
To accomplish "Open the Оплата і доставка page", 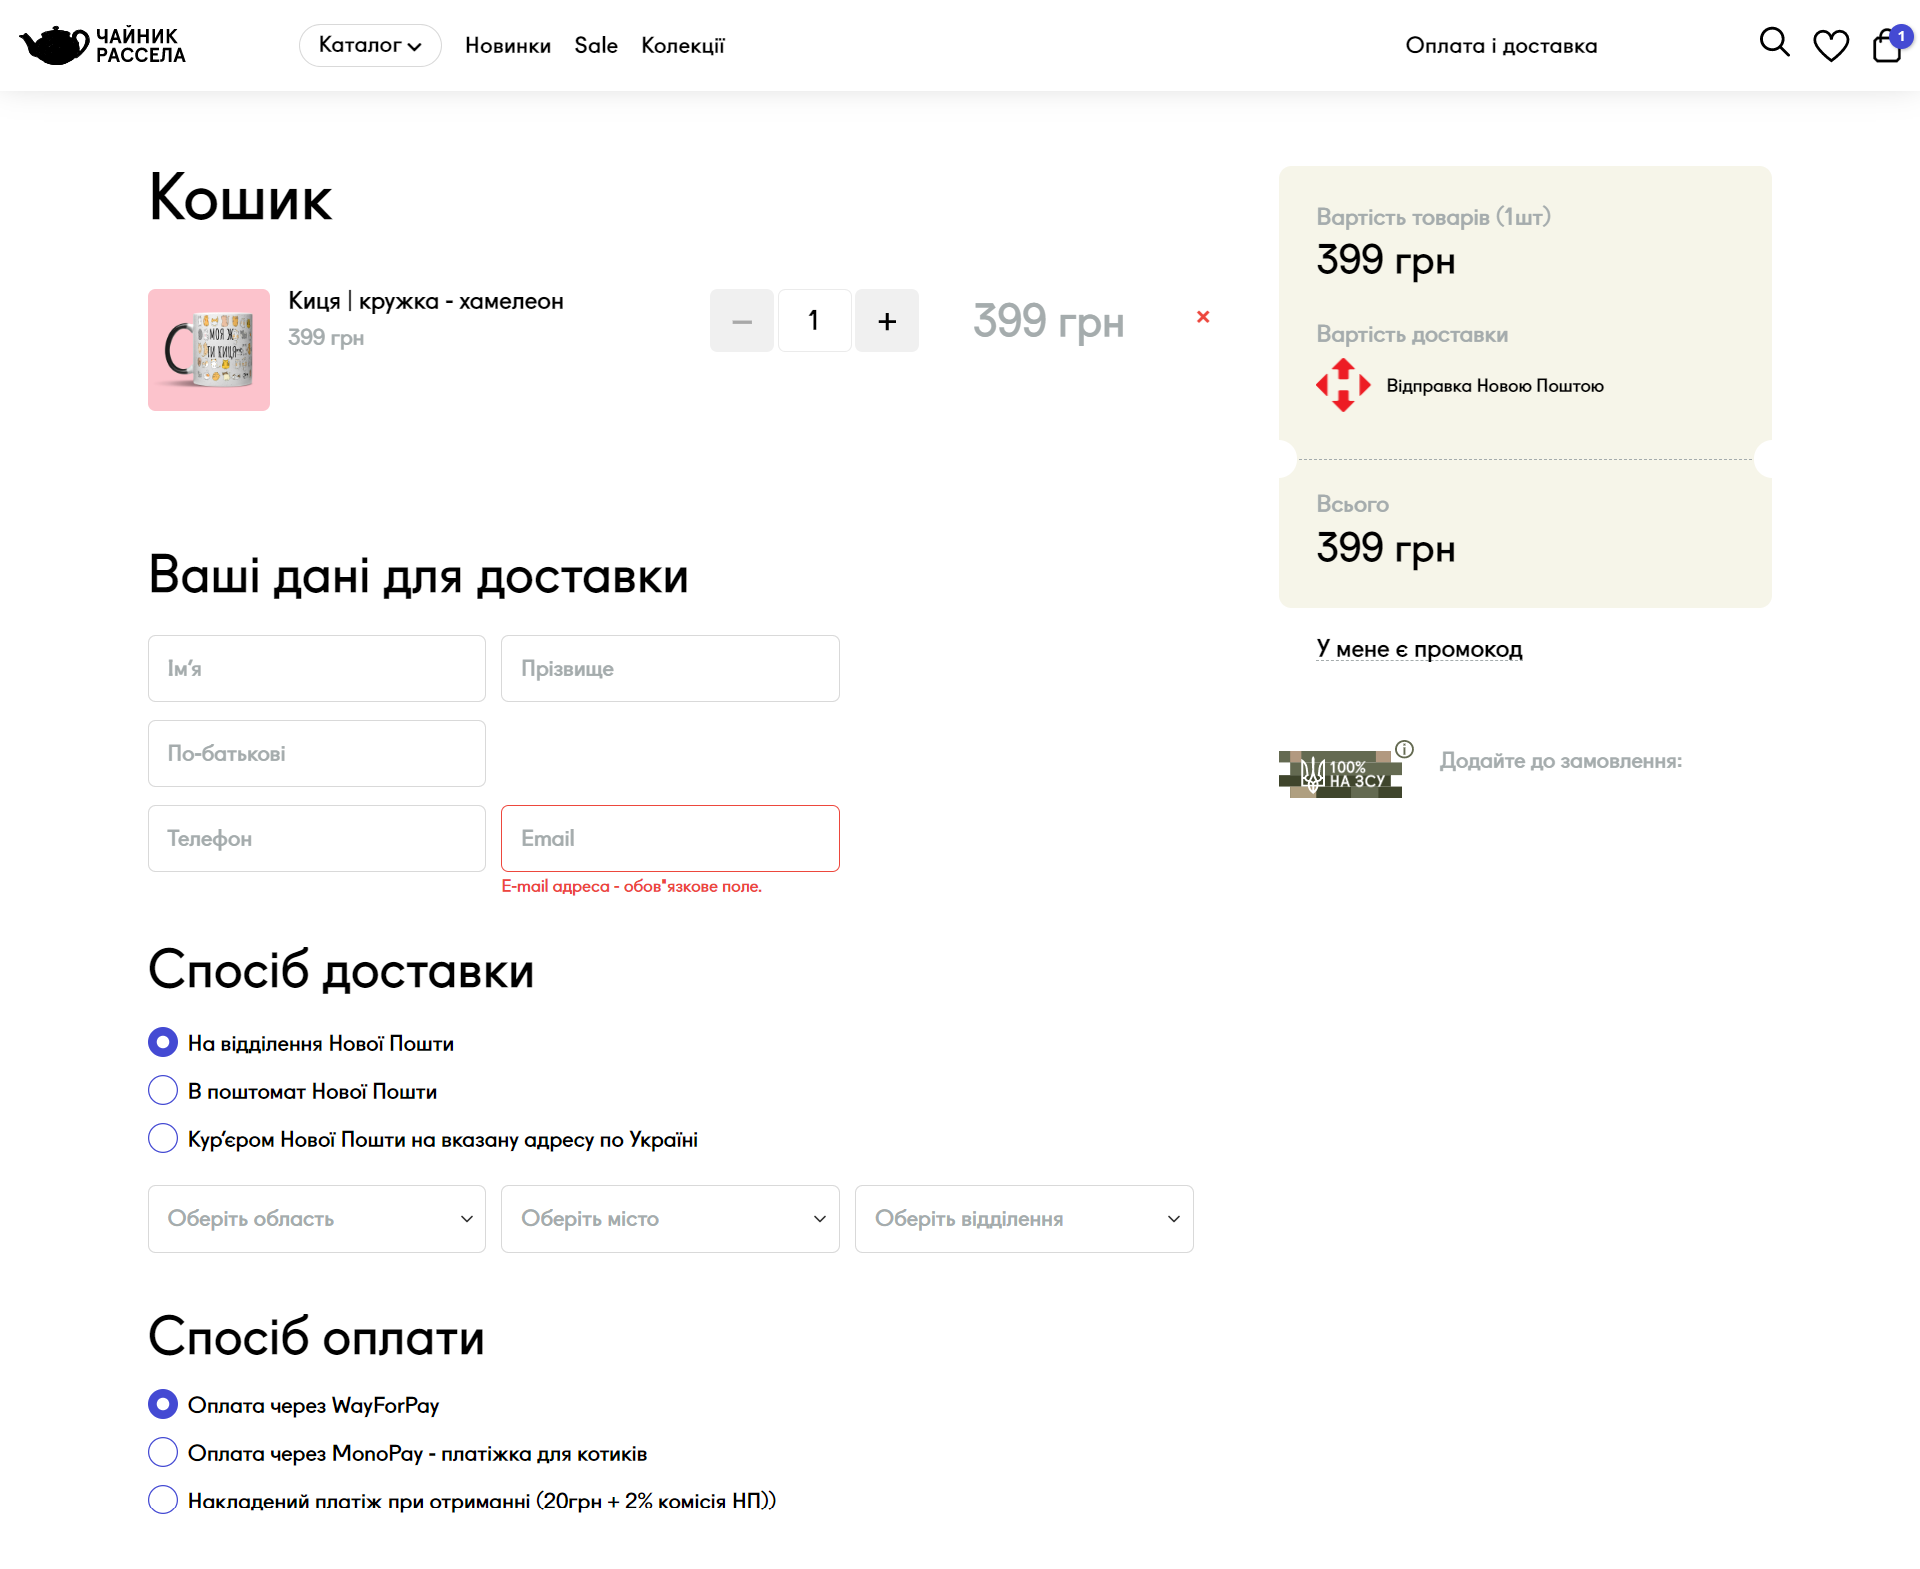I will pyautogui.click(x=1501, y=46).
